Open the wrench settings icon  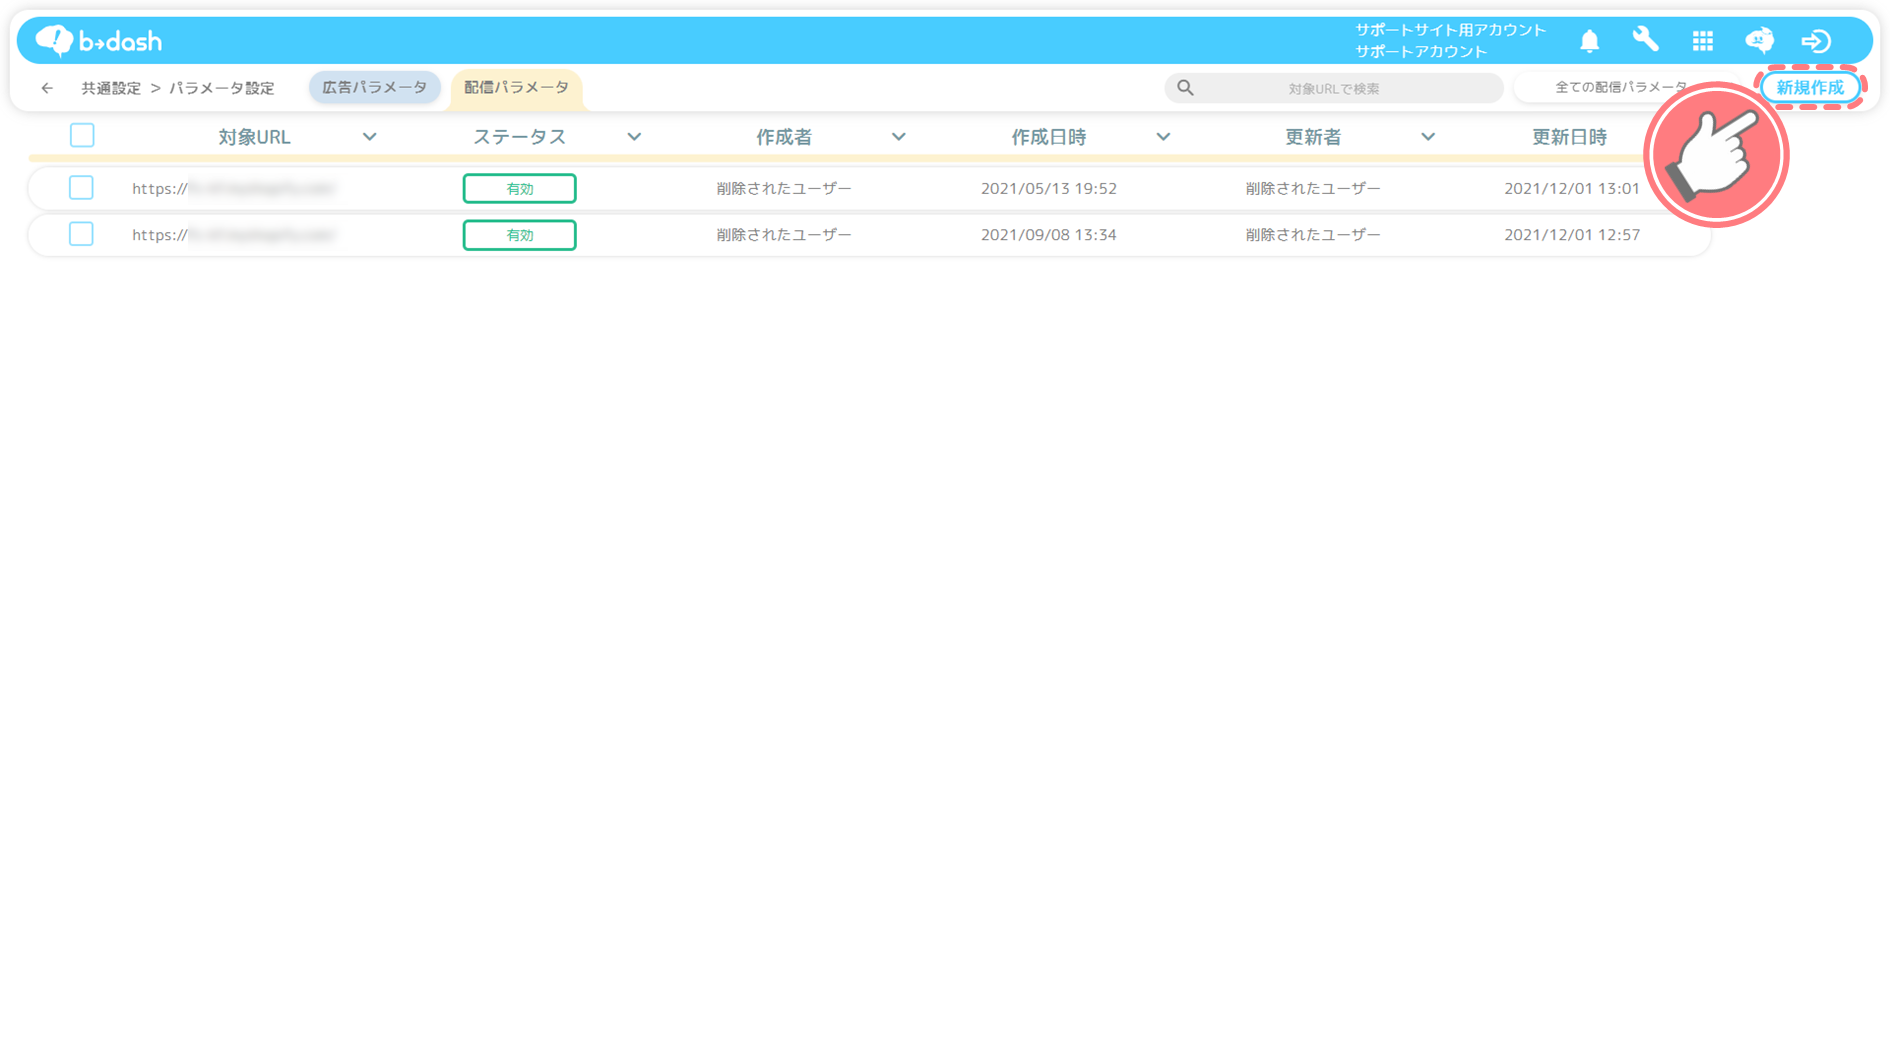(x=1645, y=40)
